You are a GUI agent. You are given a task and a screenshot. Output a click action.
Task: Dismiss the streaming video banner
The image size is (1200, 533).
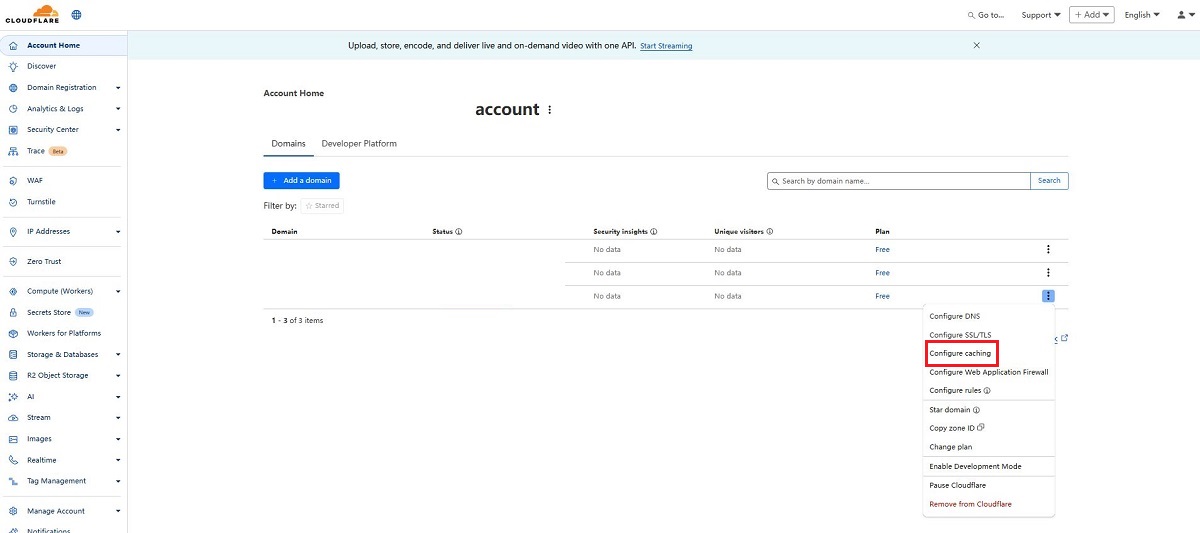pos(977,45)
